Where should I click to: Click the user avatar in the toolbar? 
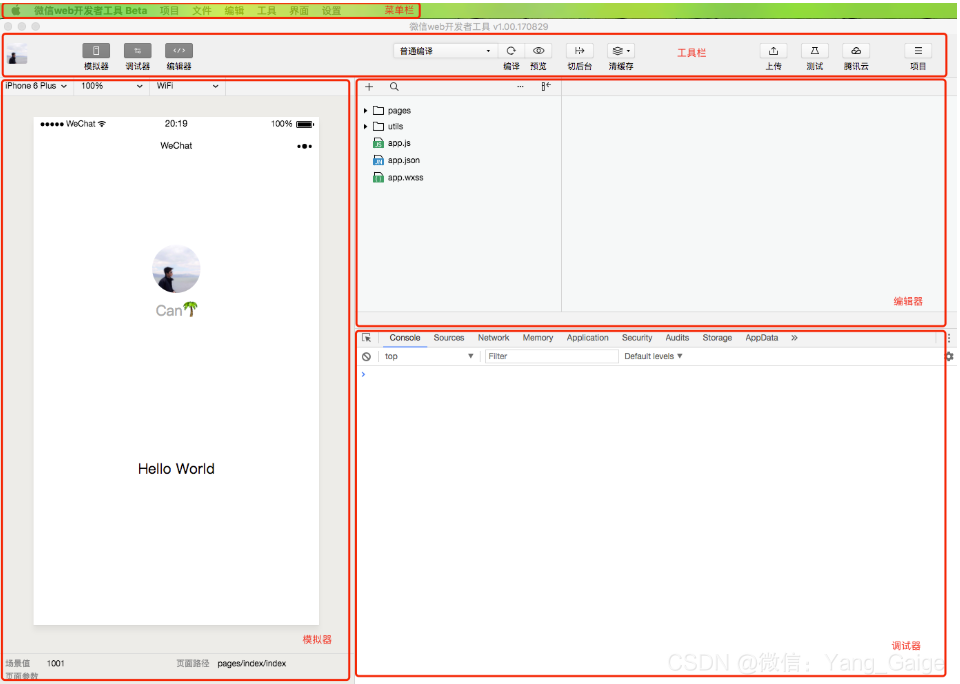coord(17,54)
